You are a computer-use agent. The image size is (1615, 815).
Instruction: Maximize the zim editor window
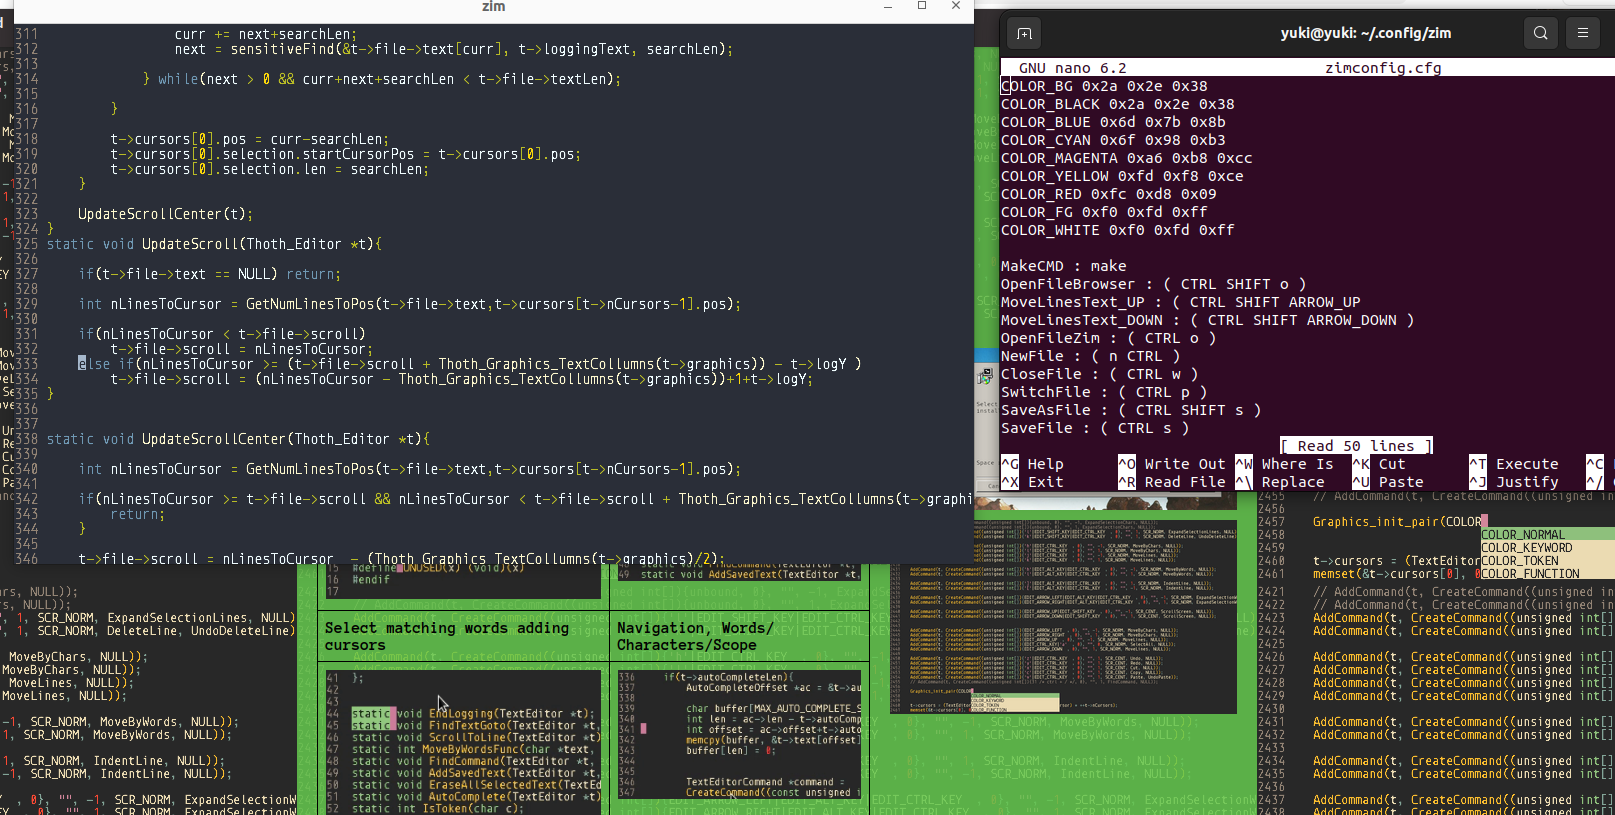point(922,6)
